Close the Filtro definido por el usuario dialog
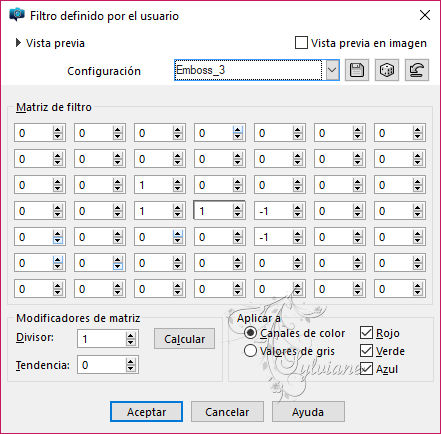The width and height of the screenshot is (441, 434). 425,15
